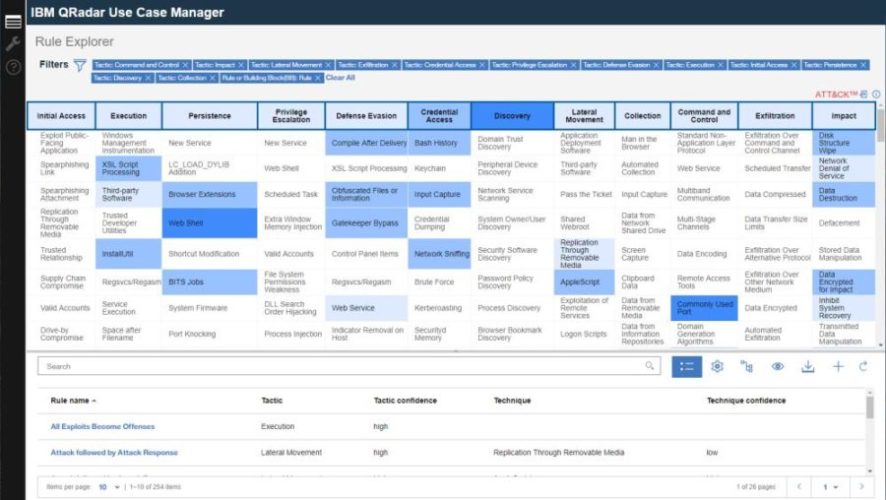Remove the Tactic: Collection filter chip
The width and height of the screenshot is (886, 500).
coord(212,78)
